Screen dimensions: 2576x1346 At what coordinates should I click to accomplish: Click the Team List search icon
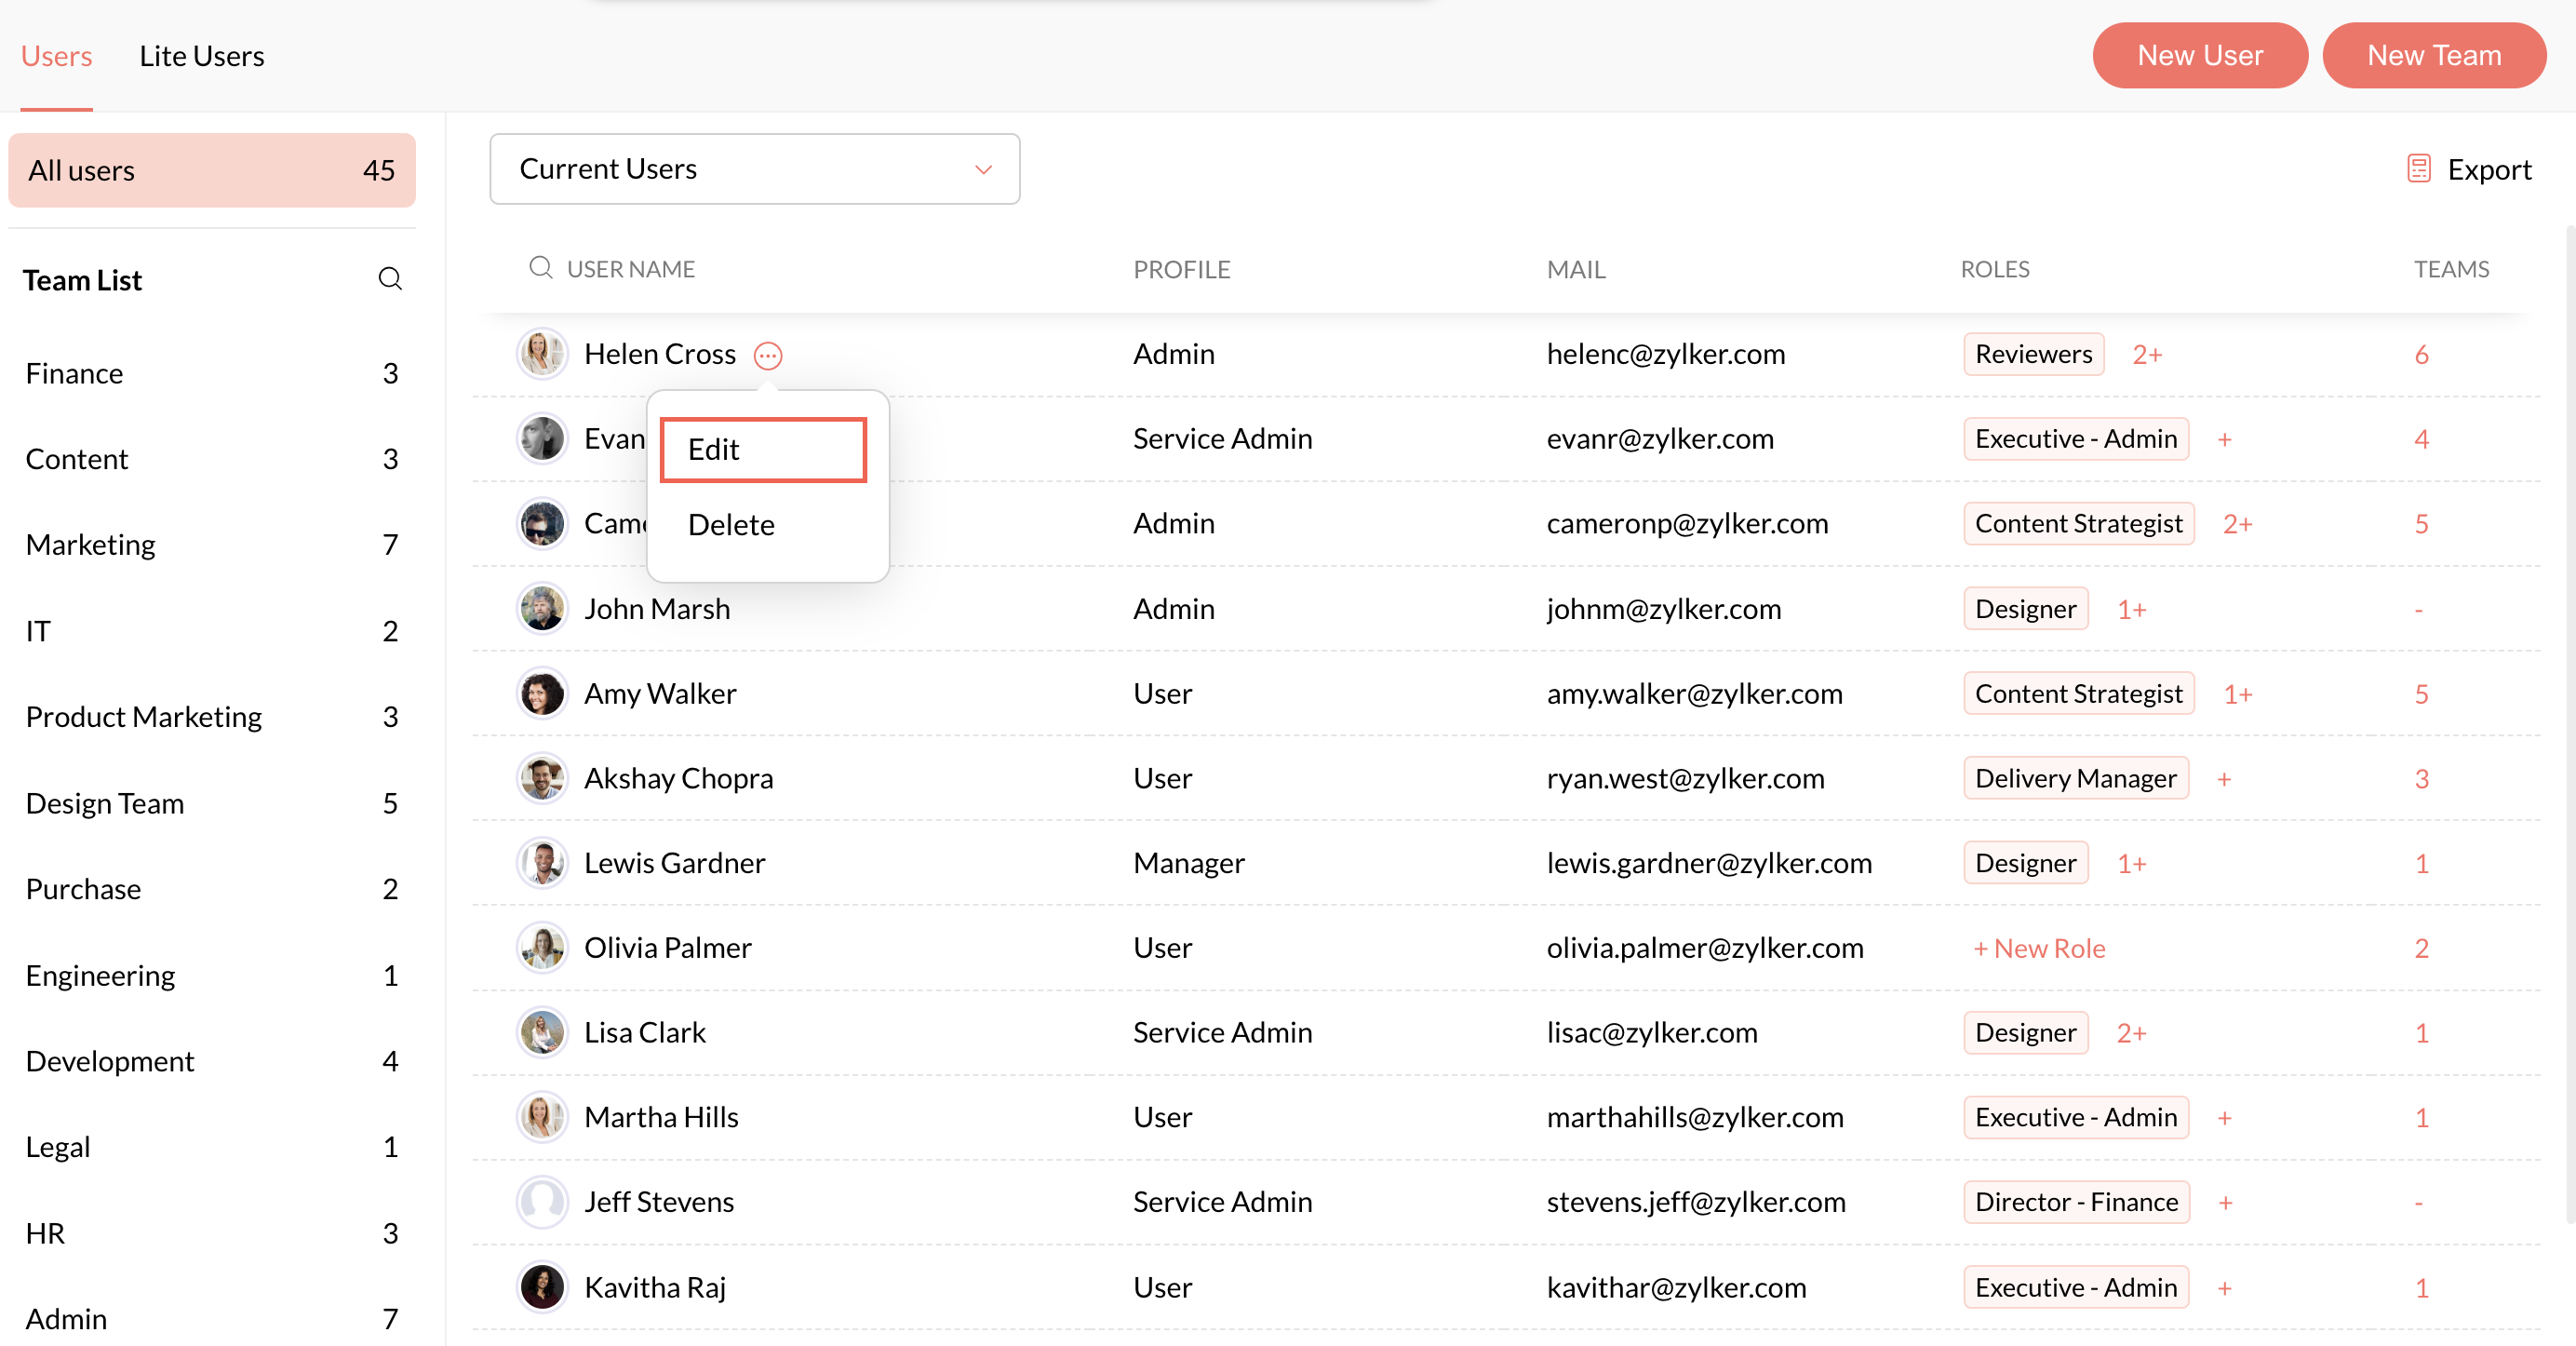click(x=390, y=279)
